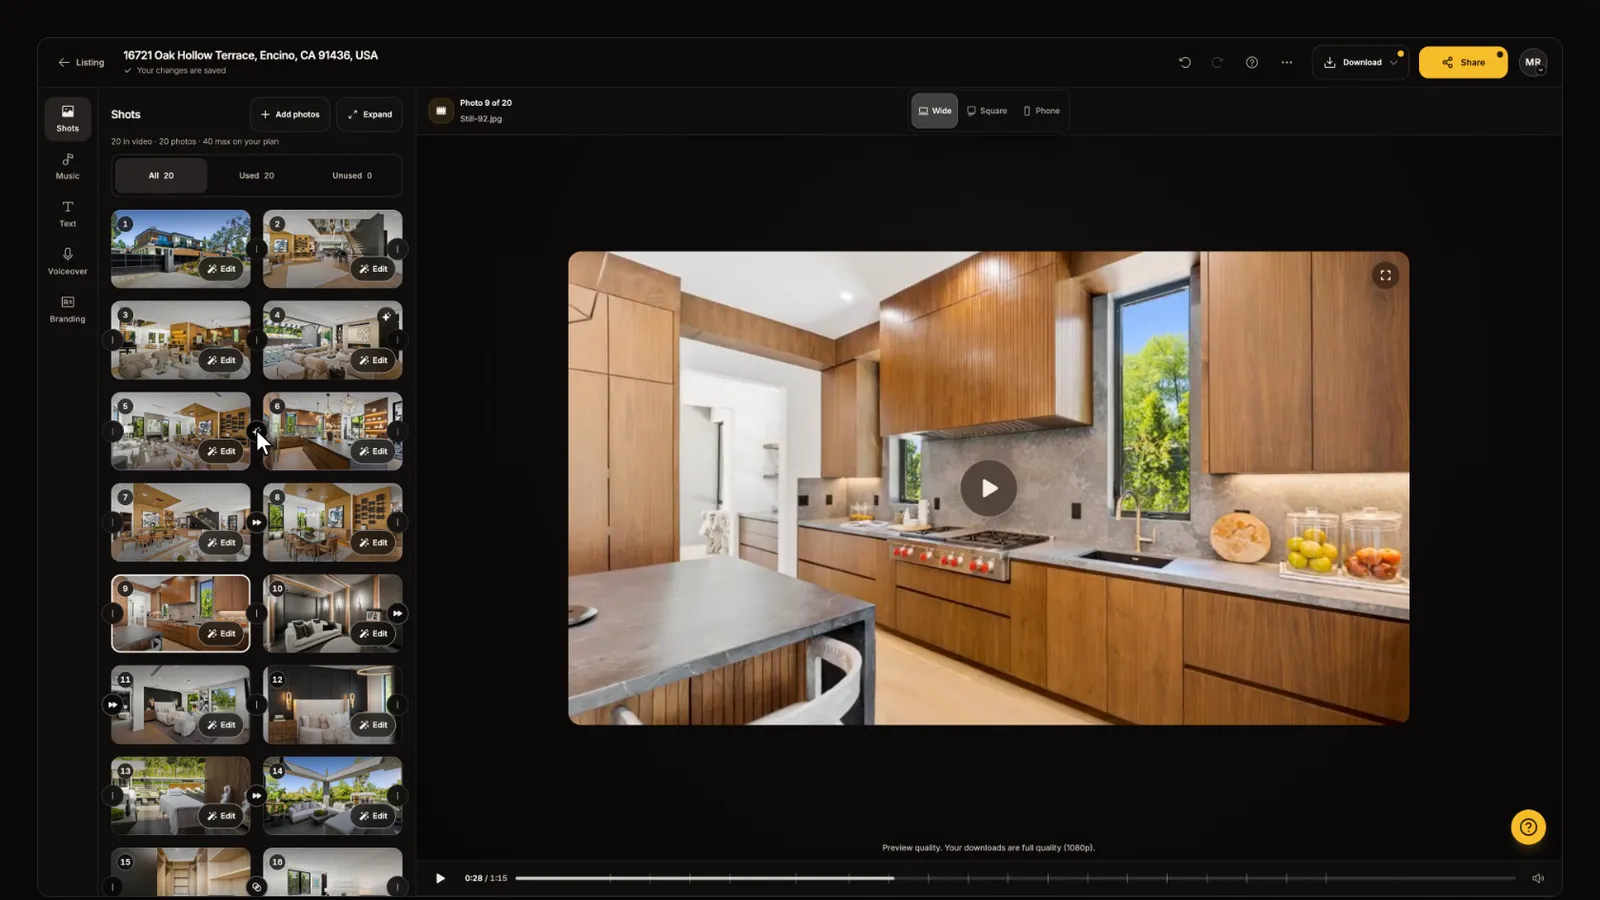Open the MR account menu
This screenshot has height=900, width=1600.
click(1533, 62)
